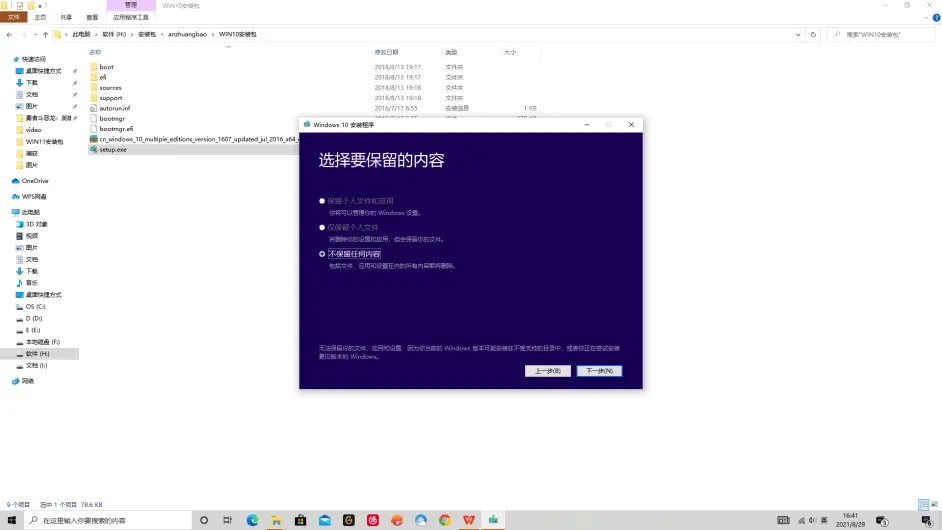Switch to large icons view in status bar
This screenshot has width=942, height=530.
point(934,505)
